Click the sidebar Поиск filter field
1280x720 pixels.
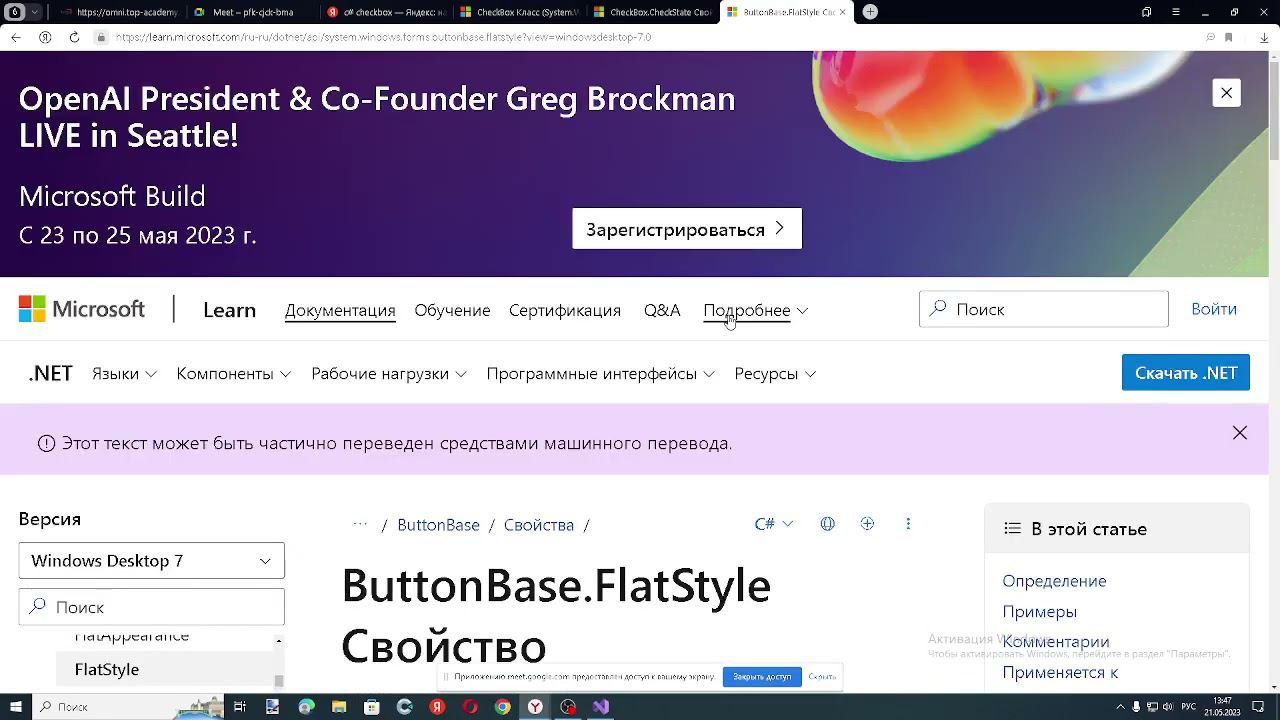pos(152,607)
